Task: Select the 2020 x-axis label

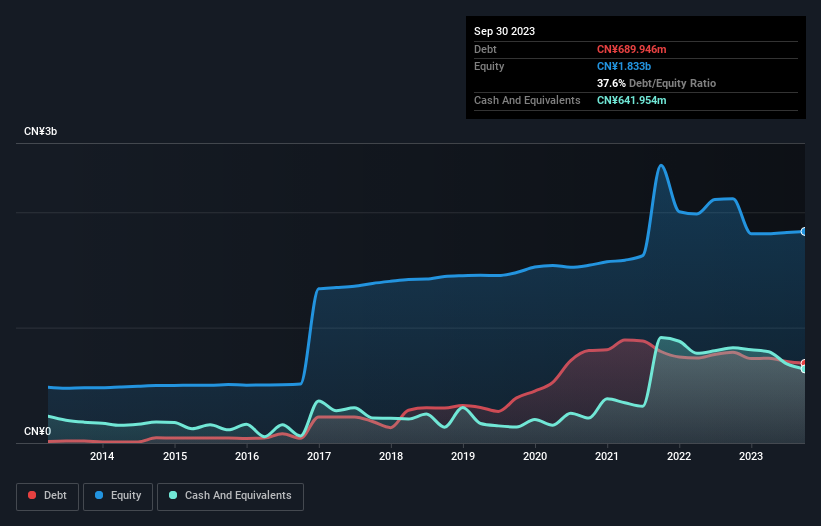Action: click(535, 456)
